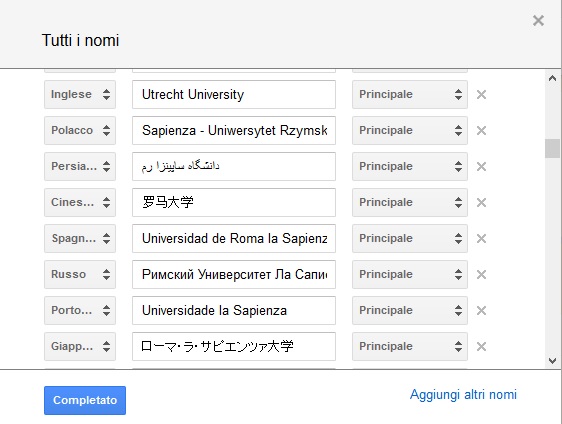Open the Spagn... language dropdown
The image size is (562, 424).
click(80, 238)
